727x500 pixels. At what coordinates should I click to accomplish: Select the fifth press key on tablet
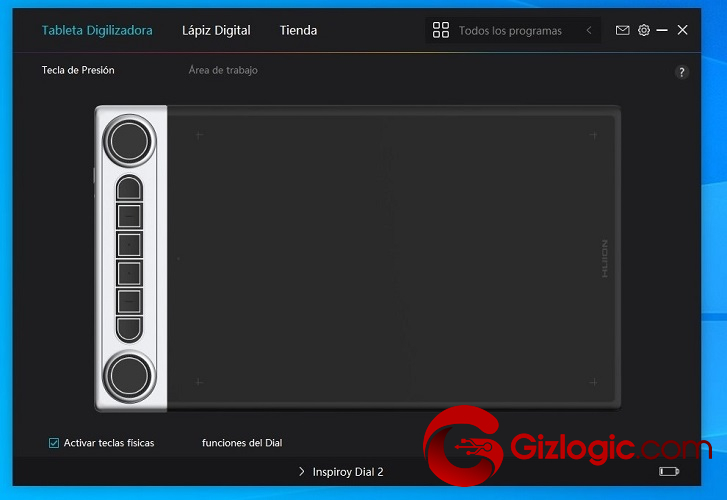[129, 301]
